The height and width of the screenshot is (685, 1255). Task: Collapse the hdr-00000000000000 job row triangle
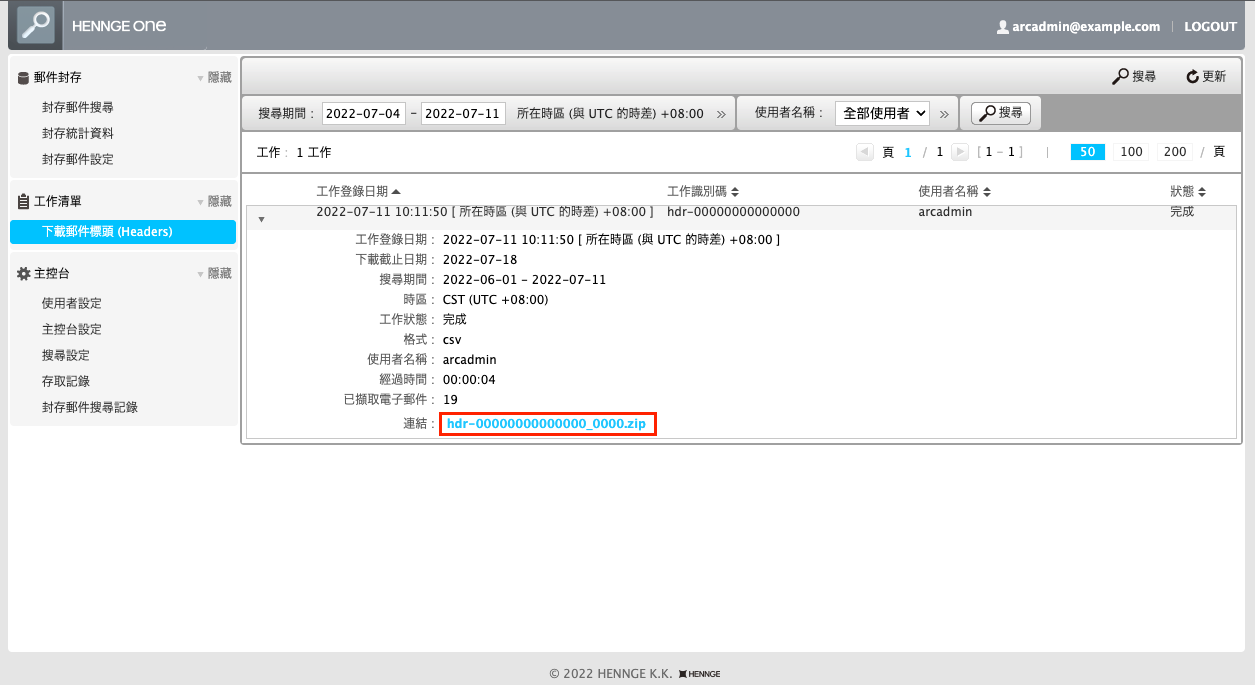click(261, 217)
